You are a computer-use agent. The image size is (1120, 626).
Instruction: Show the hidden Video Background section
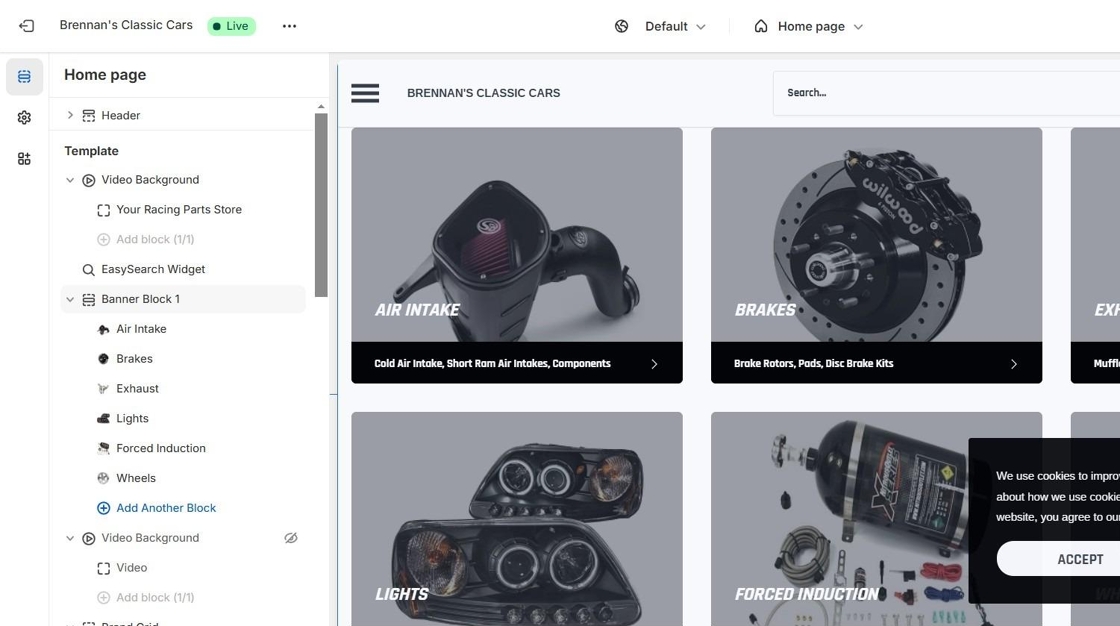[x=291, y=538]
